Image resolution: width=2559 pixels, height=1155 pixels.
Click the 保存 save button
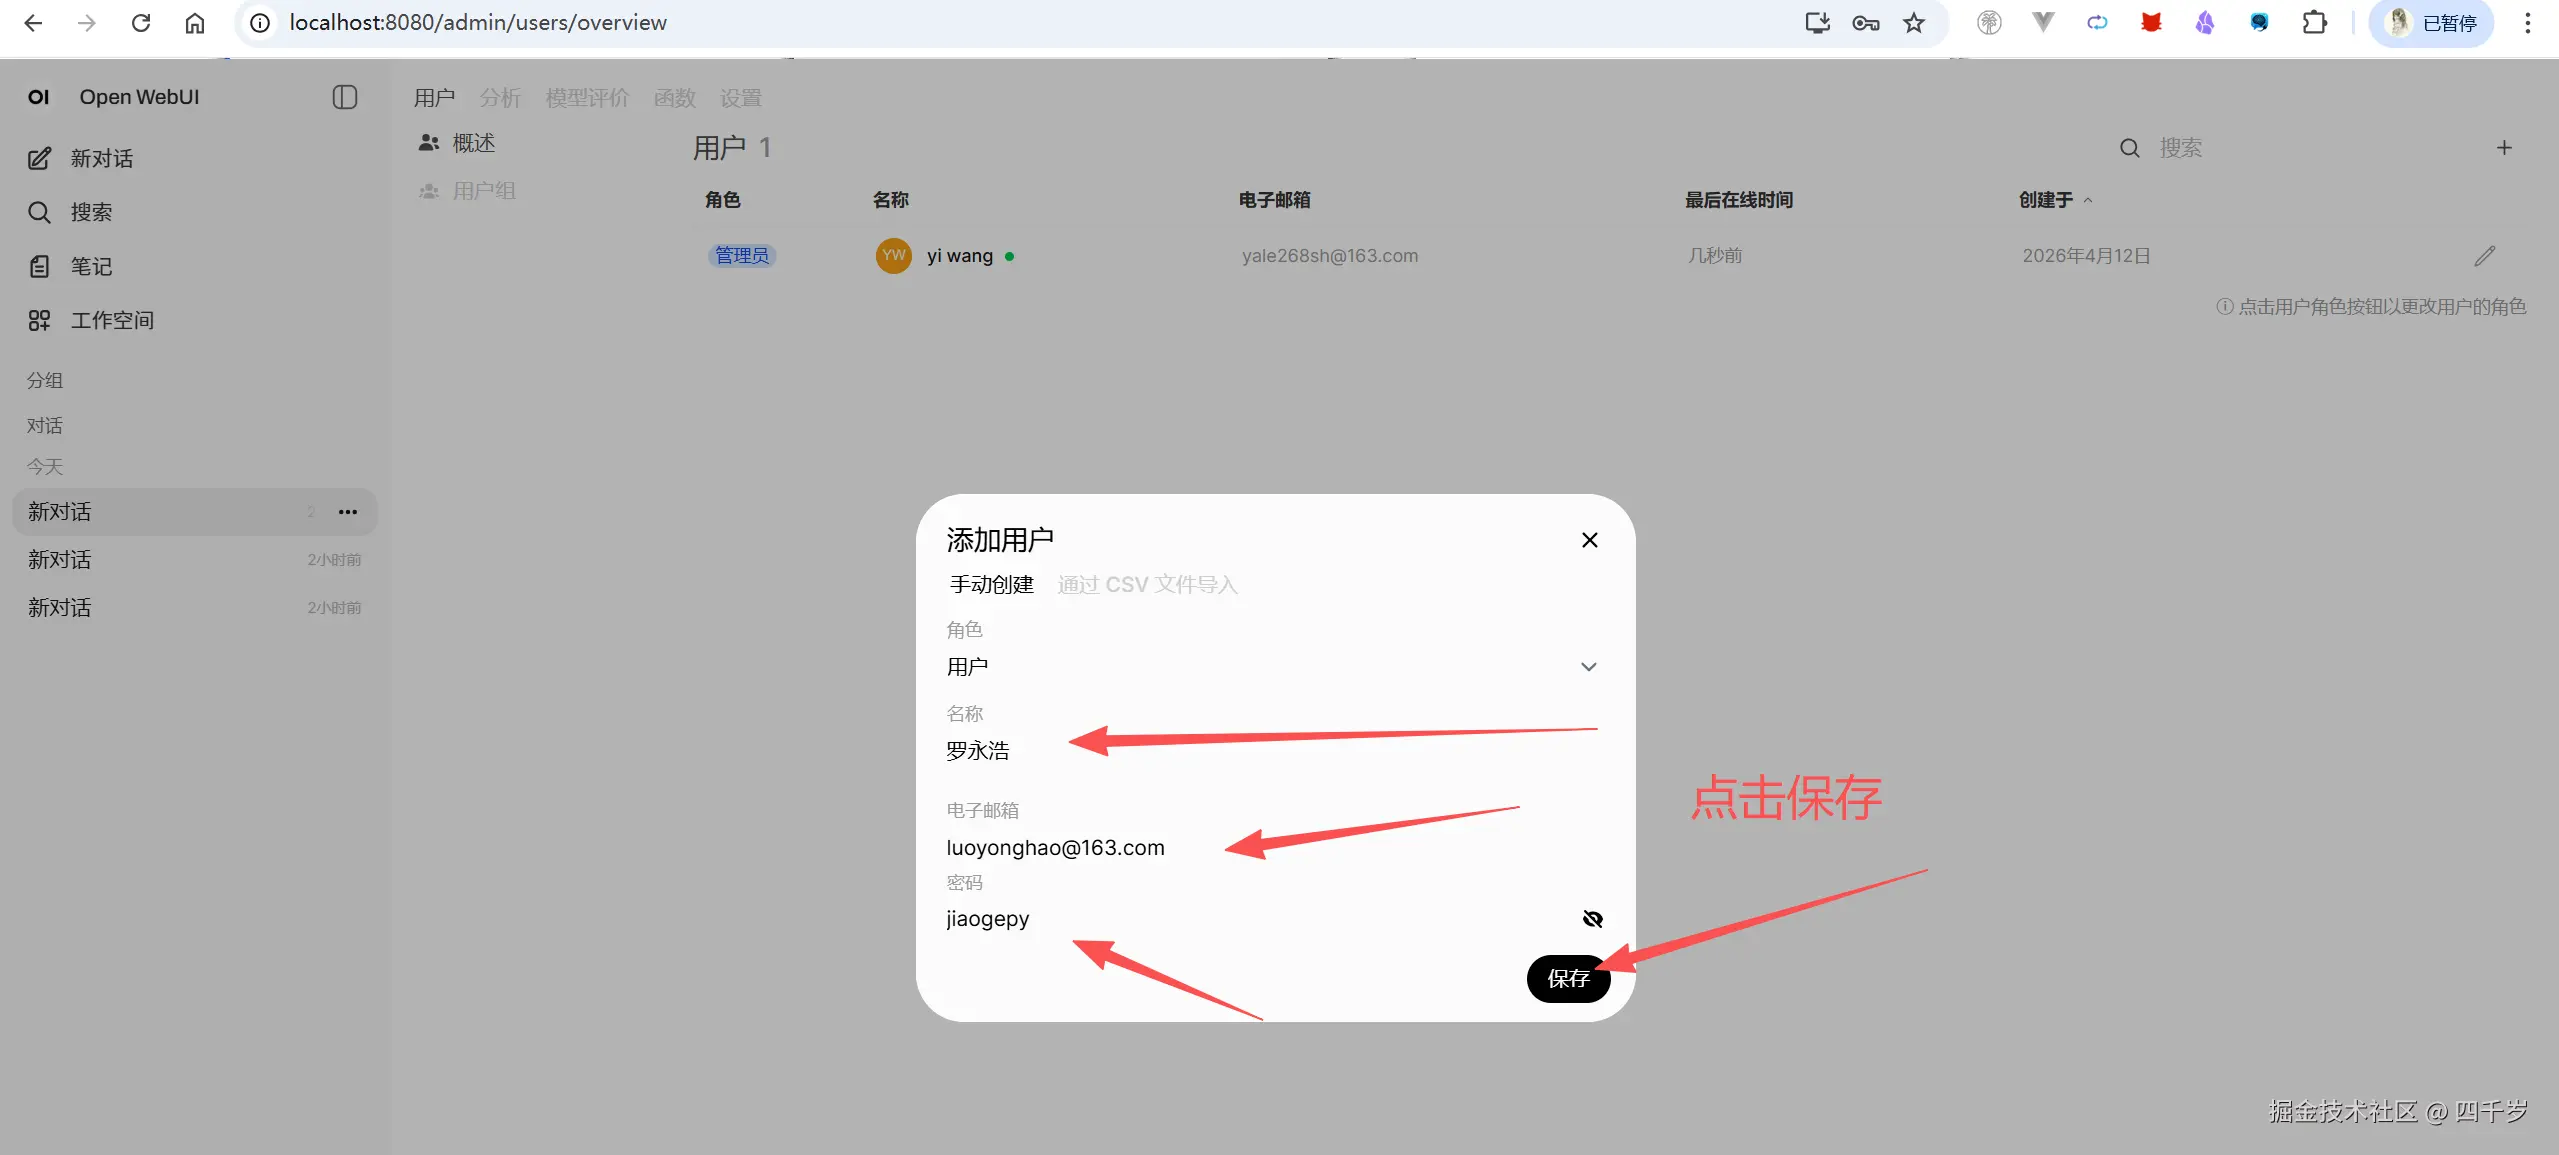(x=1567, y=978)
